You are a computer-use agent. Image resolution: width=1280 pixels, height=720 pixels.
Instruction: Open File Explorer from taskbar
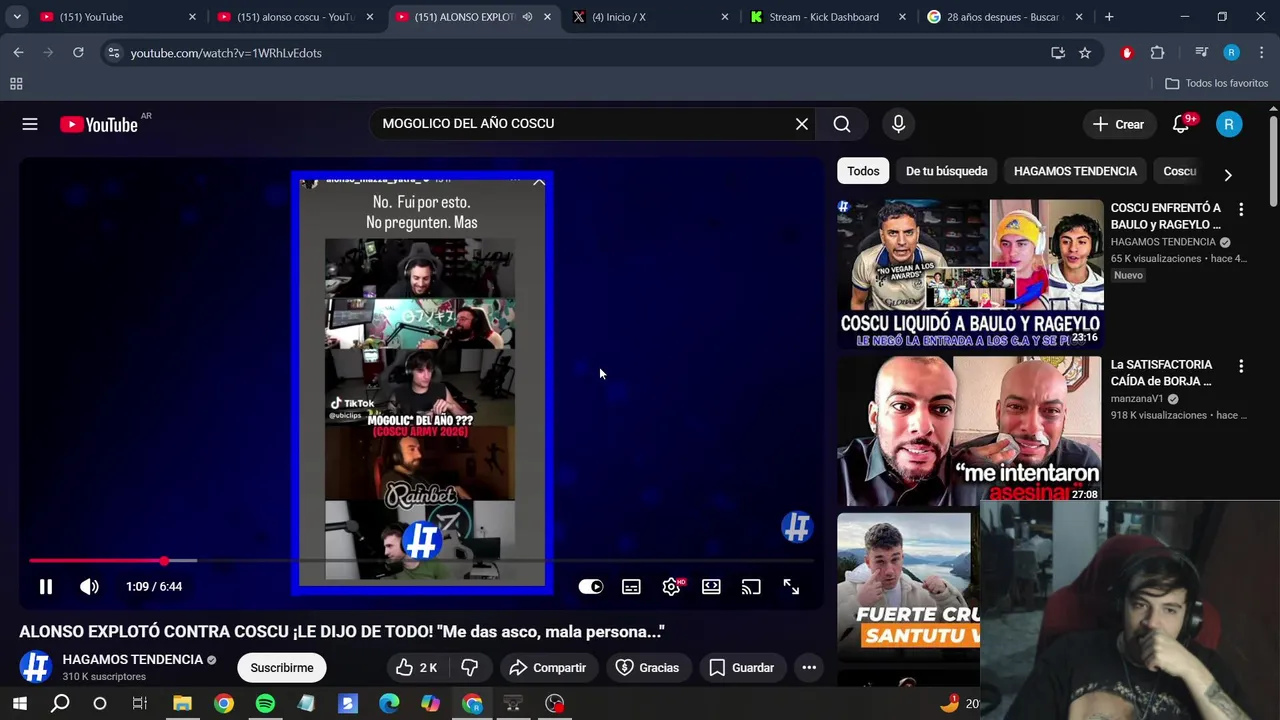click(182, 704)
